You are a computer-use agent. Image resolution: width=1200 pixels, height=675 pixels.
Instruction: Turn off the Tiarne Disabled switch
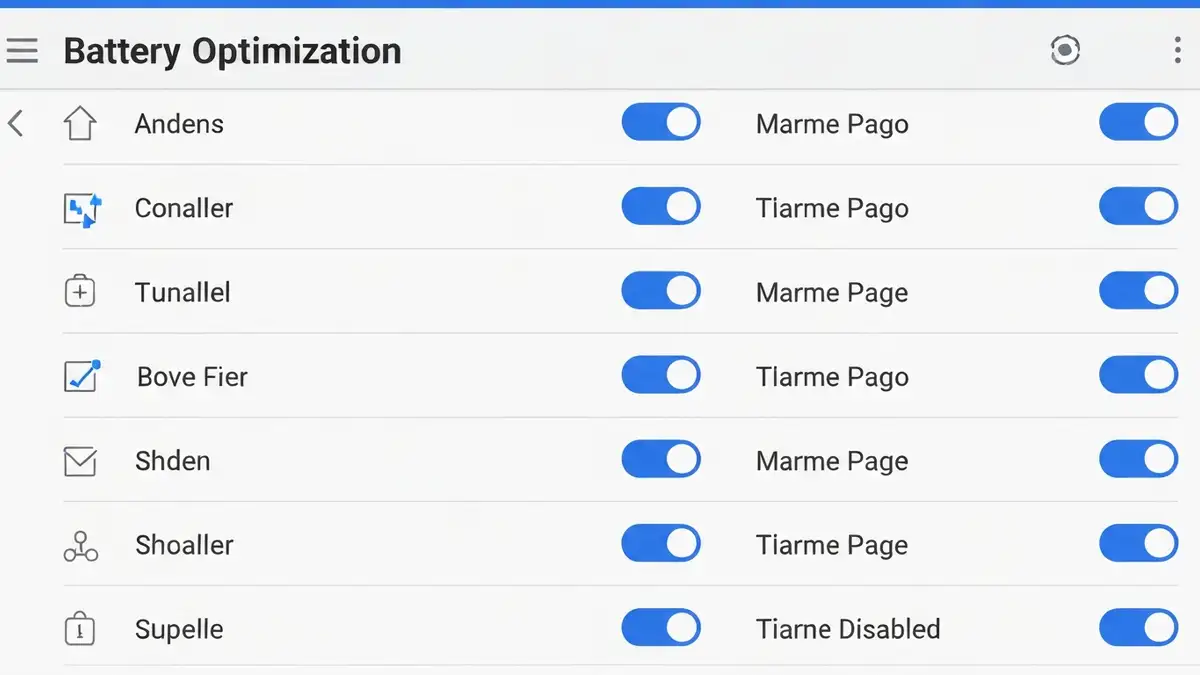[1139, 628]
